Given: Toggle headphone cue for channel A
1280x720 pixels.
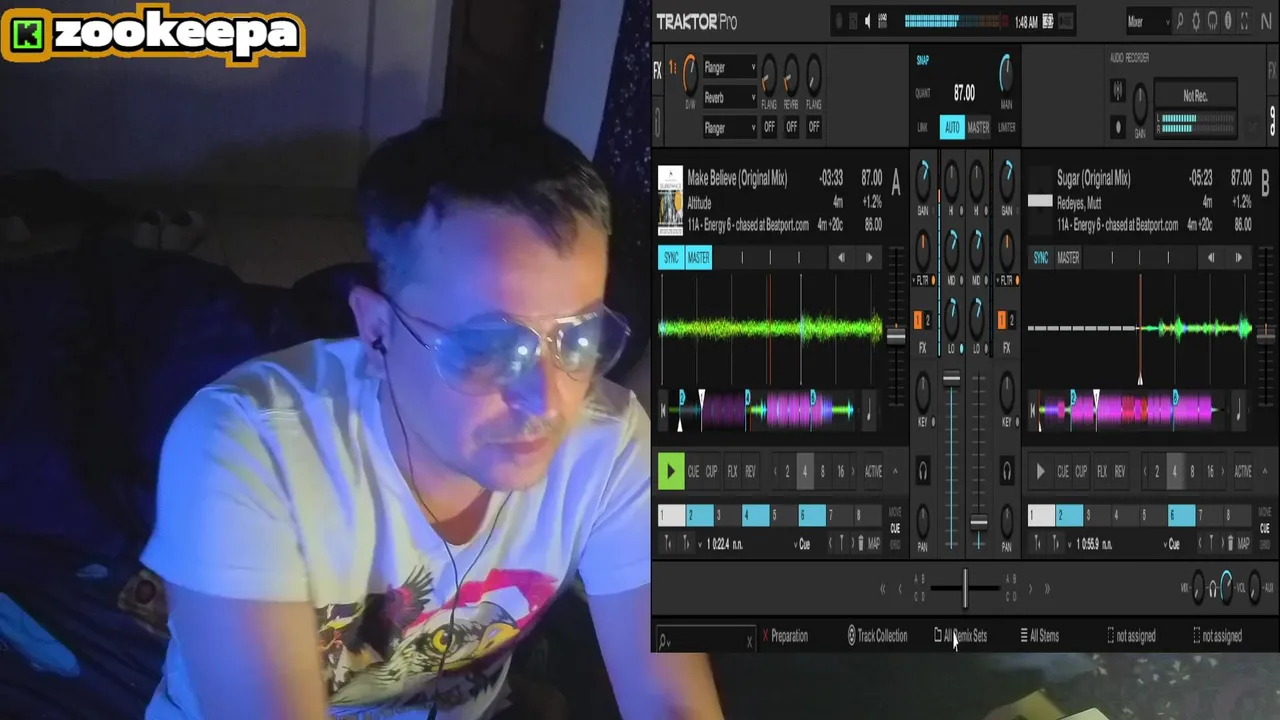Looking at the screenshot, I should (x=923, y=471).
